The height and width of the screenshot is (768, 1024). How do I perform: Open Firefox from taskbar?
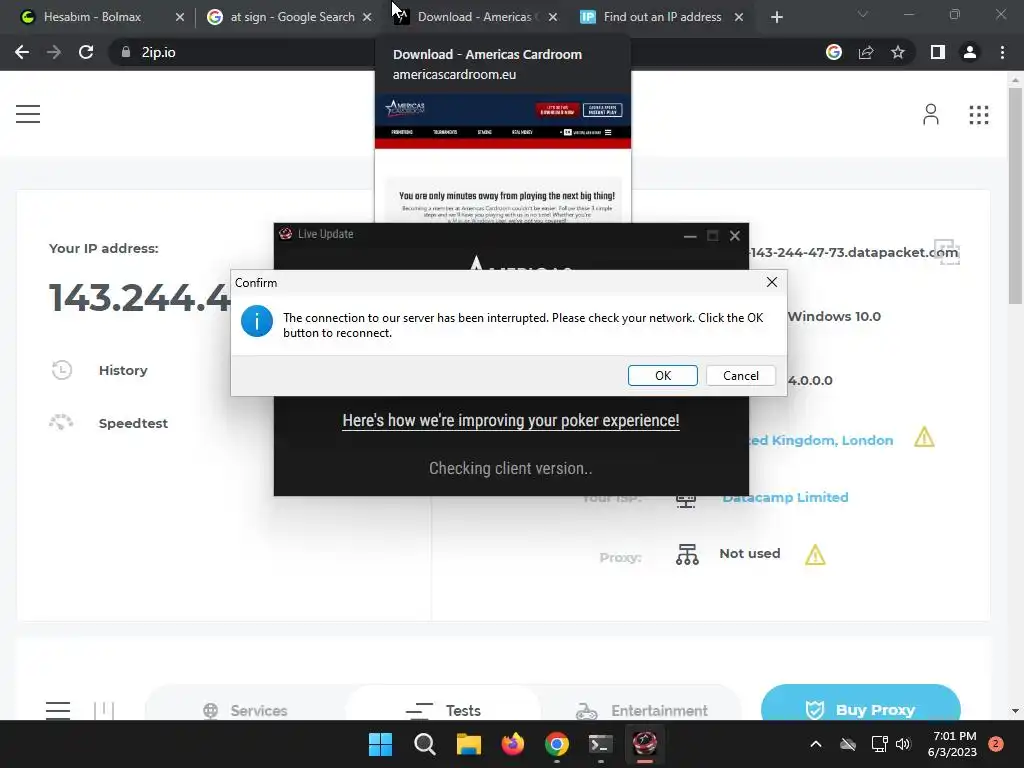(513, 744)
